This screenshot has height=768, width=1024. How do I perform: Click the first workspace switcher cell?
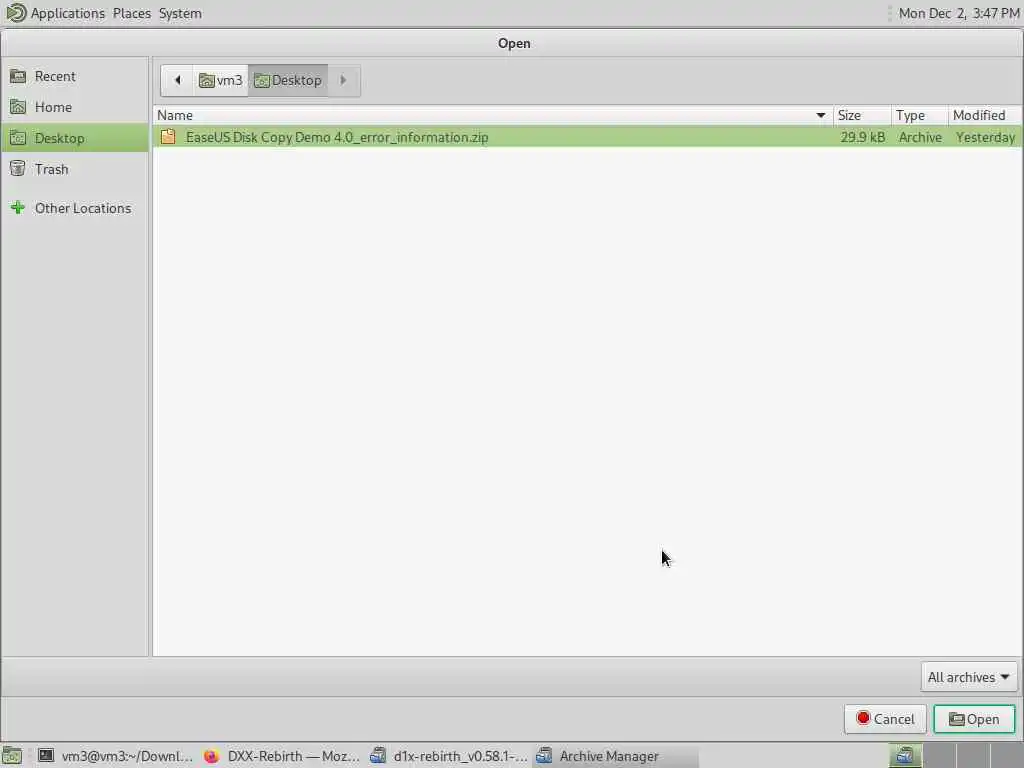click(904, 756)
